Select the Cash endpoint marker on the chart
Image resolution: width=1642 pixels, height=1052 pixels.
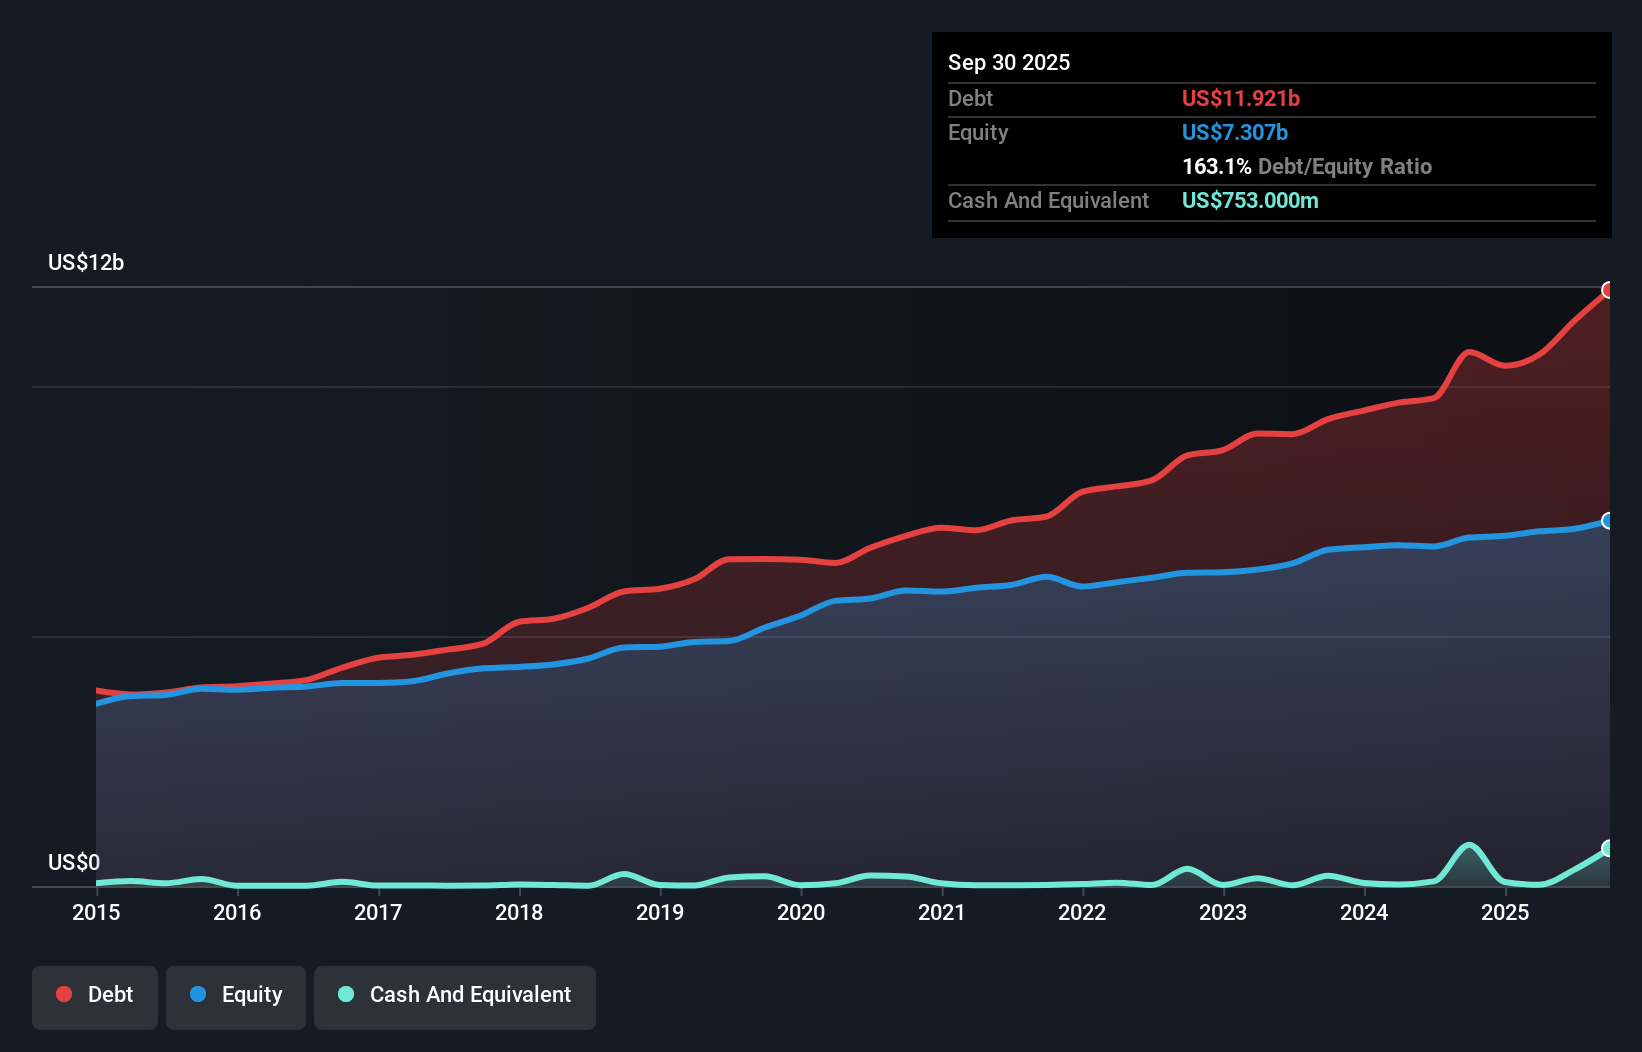coord(1609,848)
